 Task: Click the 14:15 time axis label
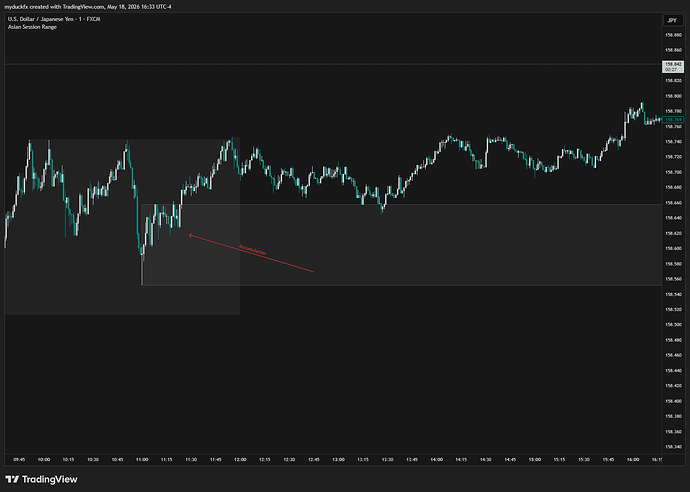point(461,459)
